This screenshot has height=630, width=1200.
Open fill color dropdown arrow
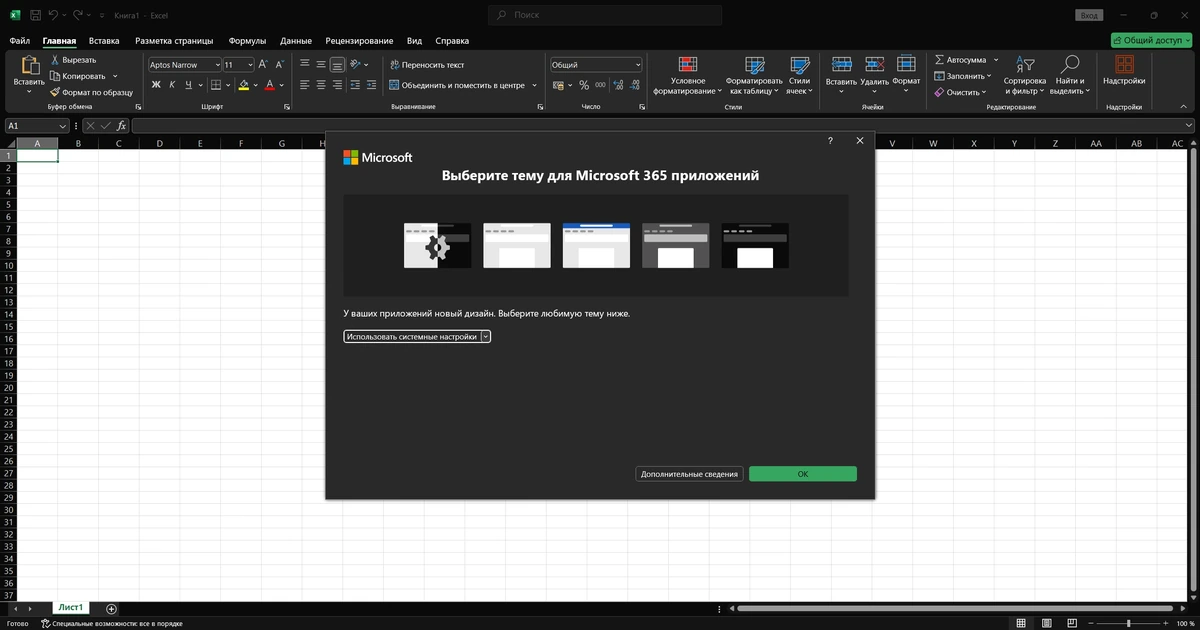coord(256,85)
